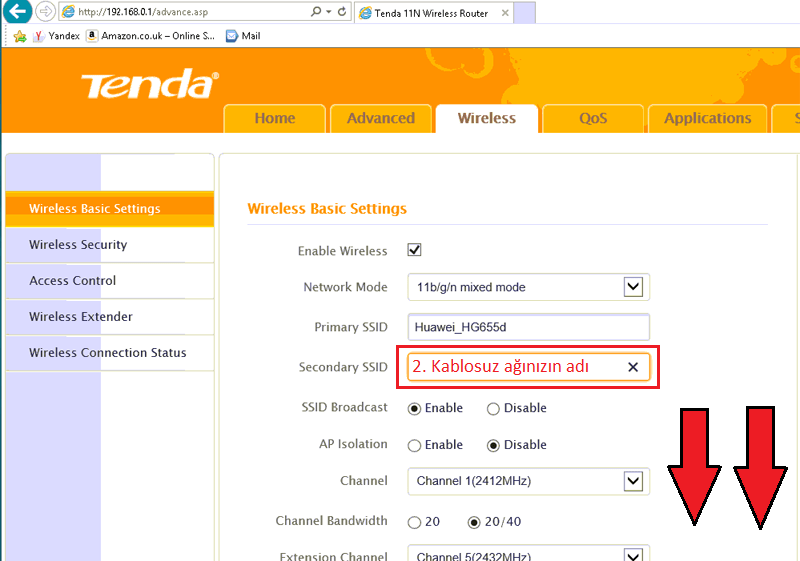Viewport: 800px width, 561px height.
Task: Click the Primary SSID input field
Action: pyautogui.click(x=529, y=327)
